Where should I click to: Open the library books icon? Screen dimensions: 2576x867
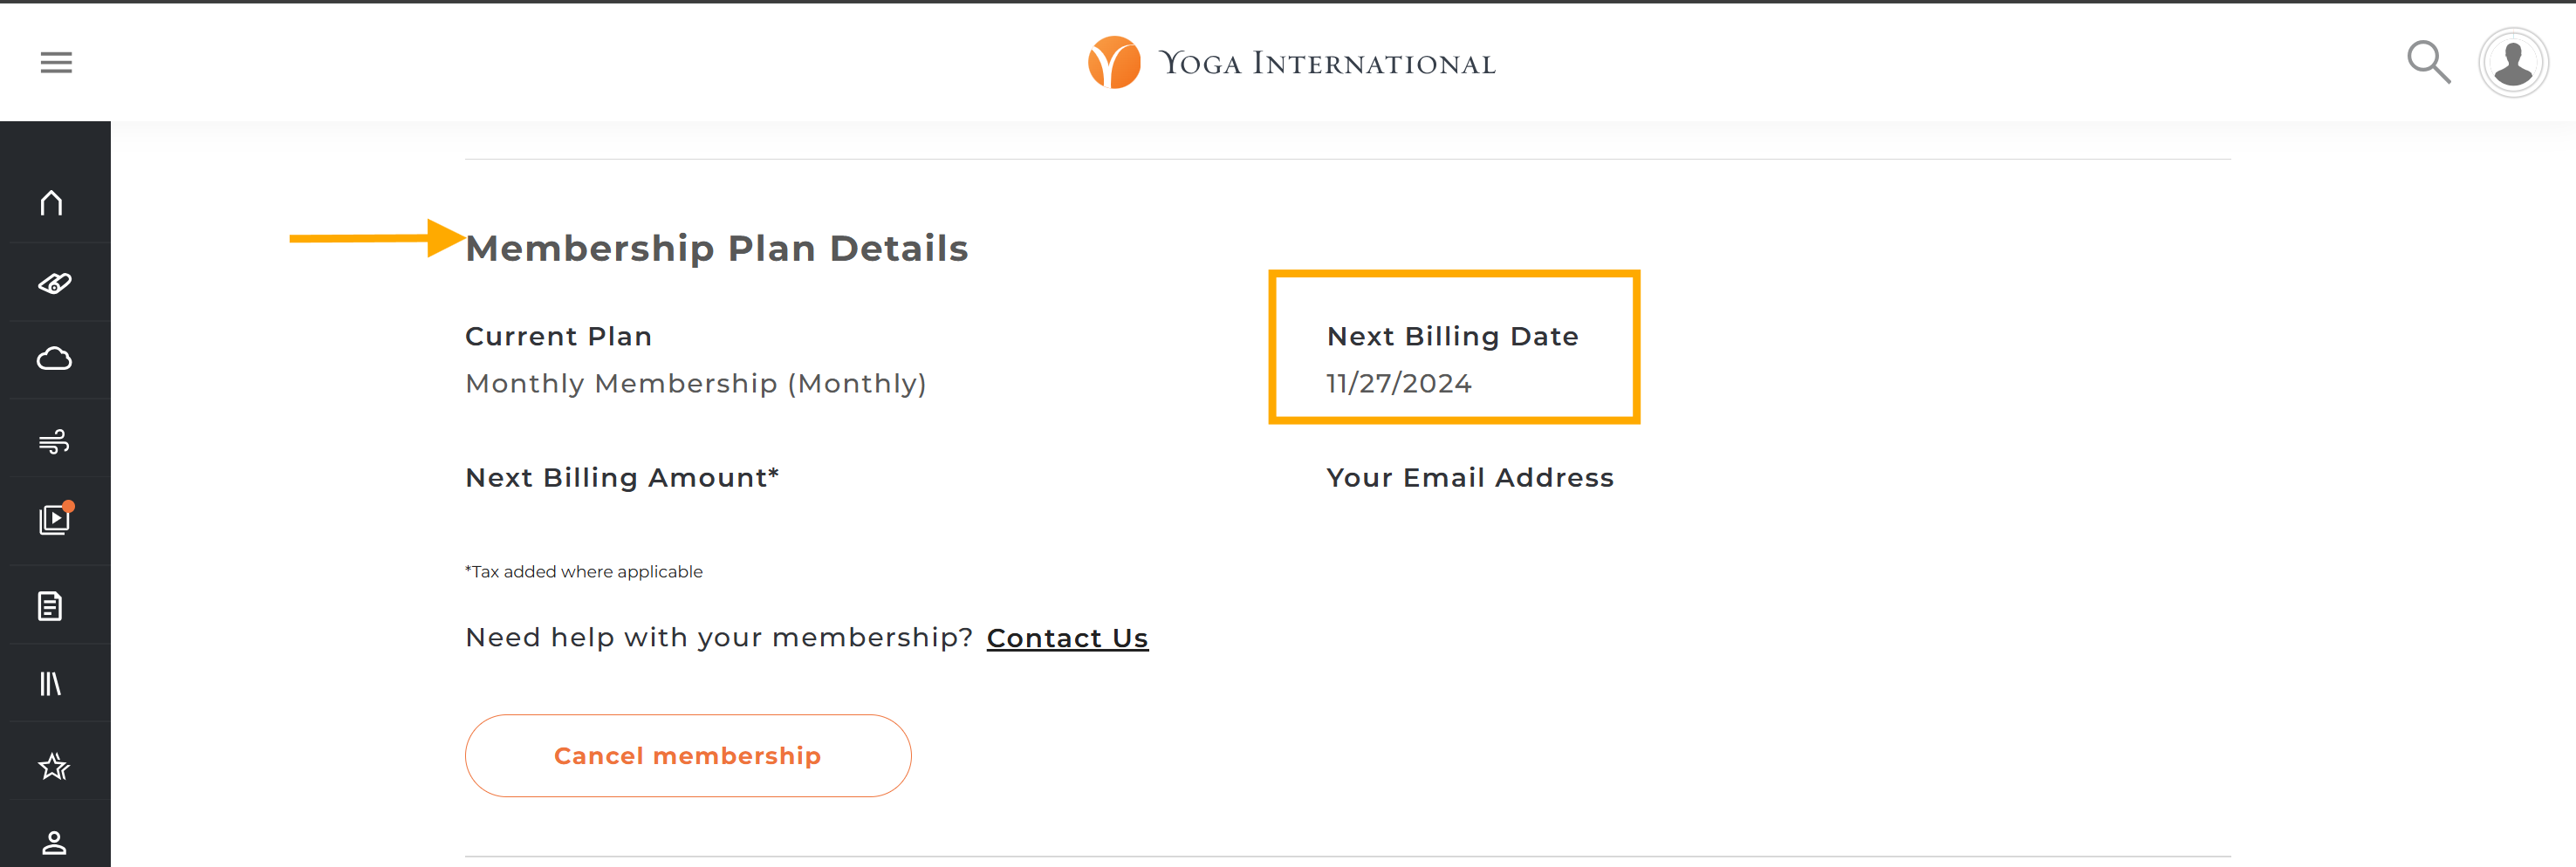click(x=50, y=683)
